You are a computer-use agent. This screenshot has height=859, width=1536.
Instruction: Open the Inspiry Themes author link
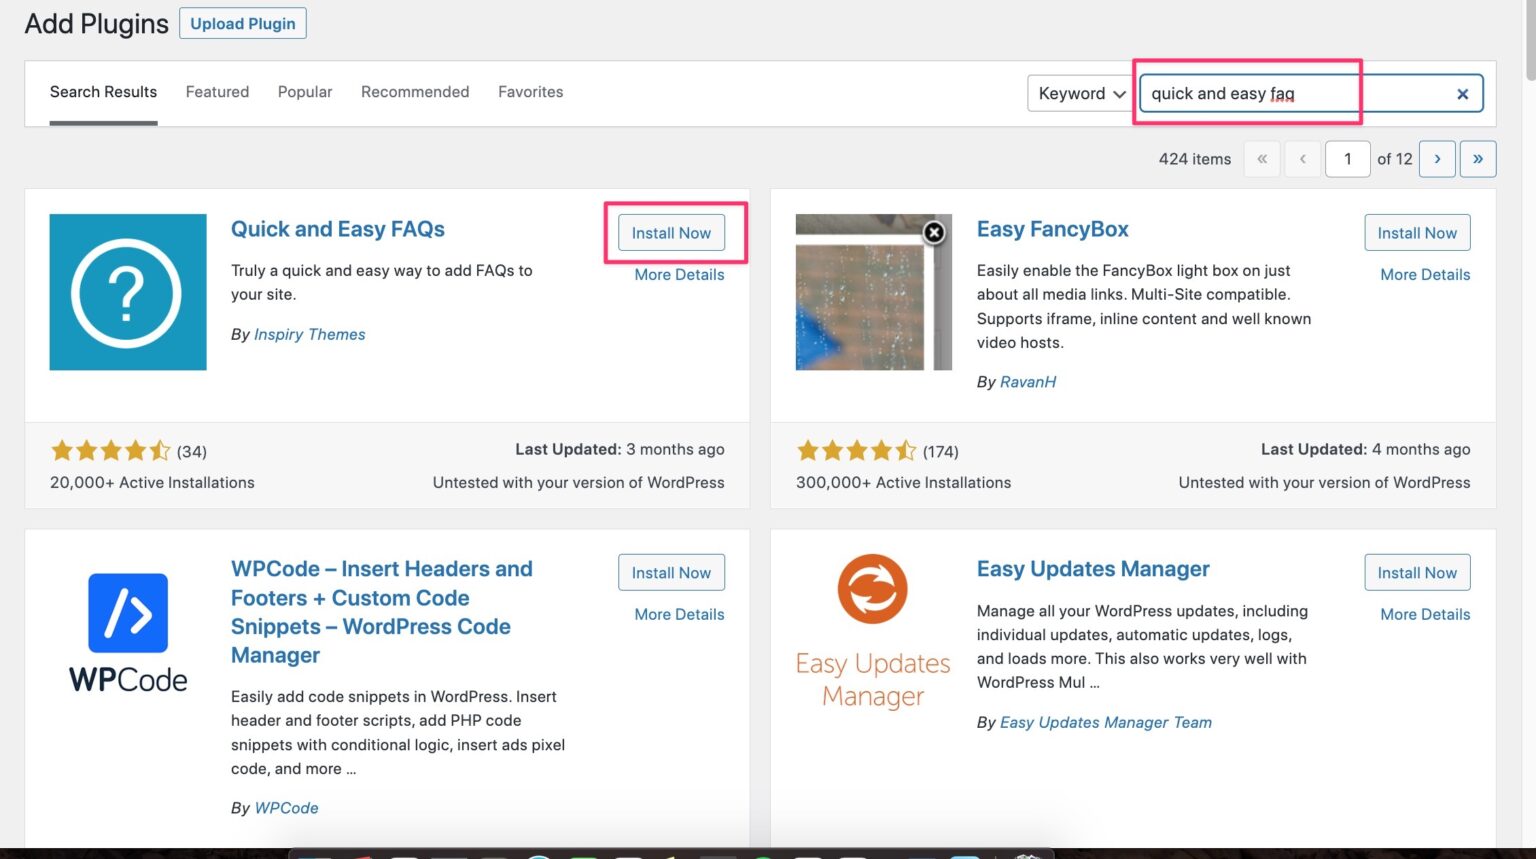(309, 335)
